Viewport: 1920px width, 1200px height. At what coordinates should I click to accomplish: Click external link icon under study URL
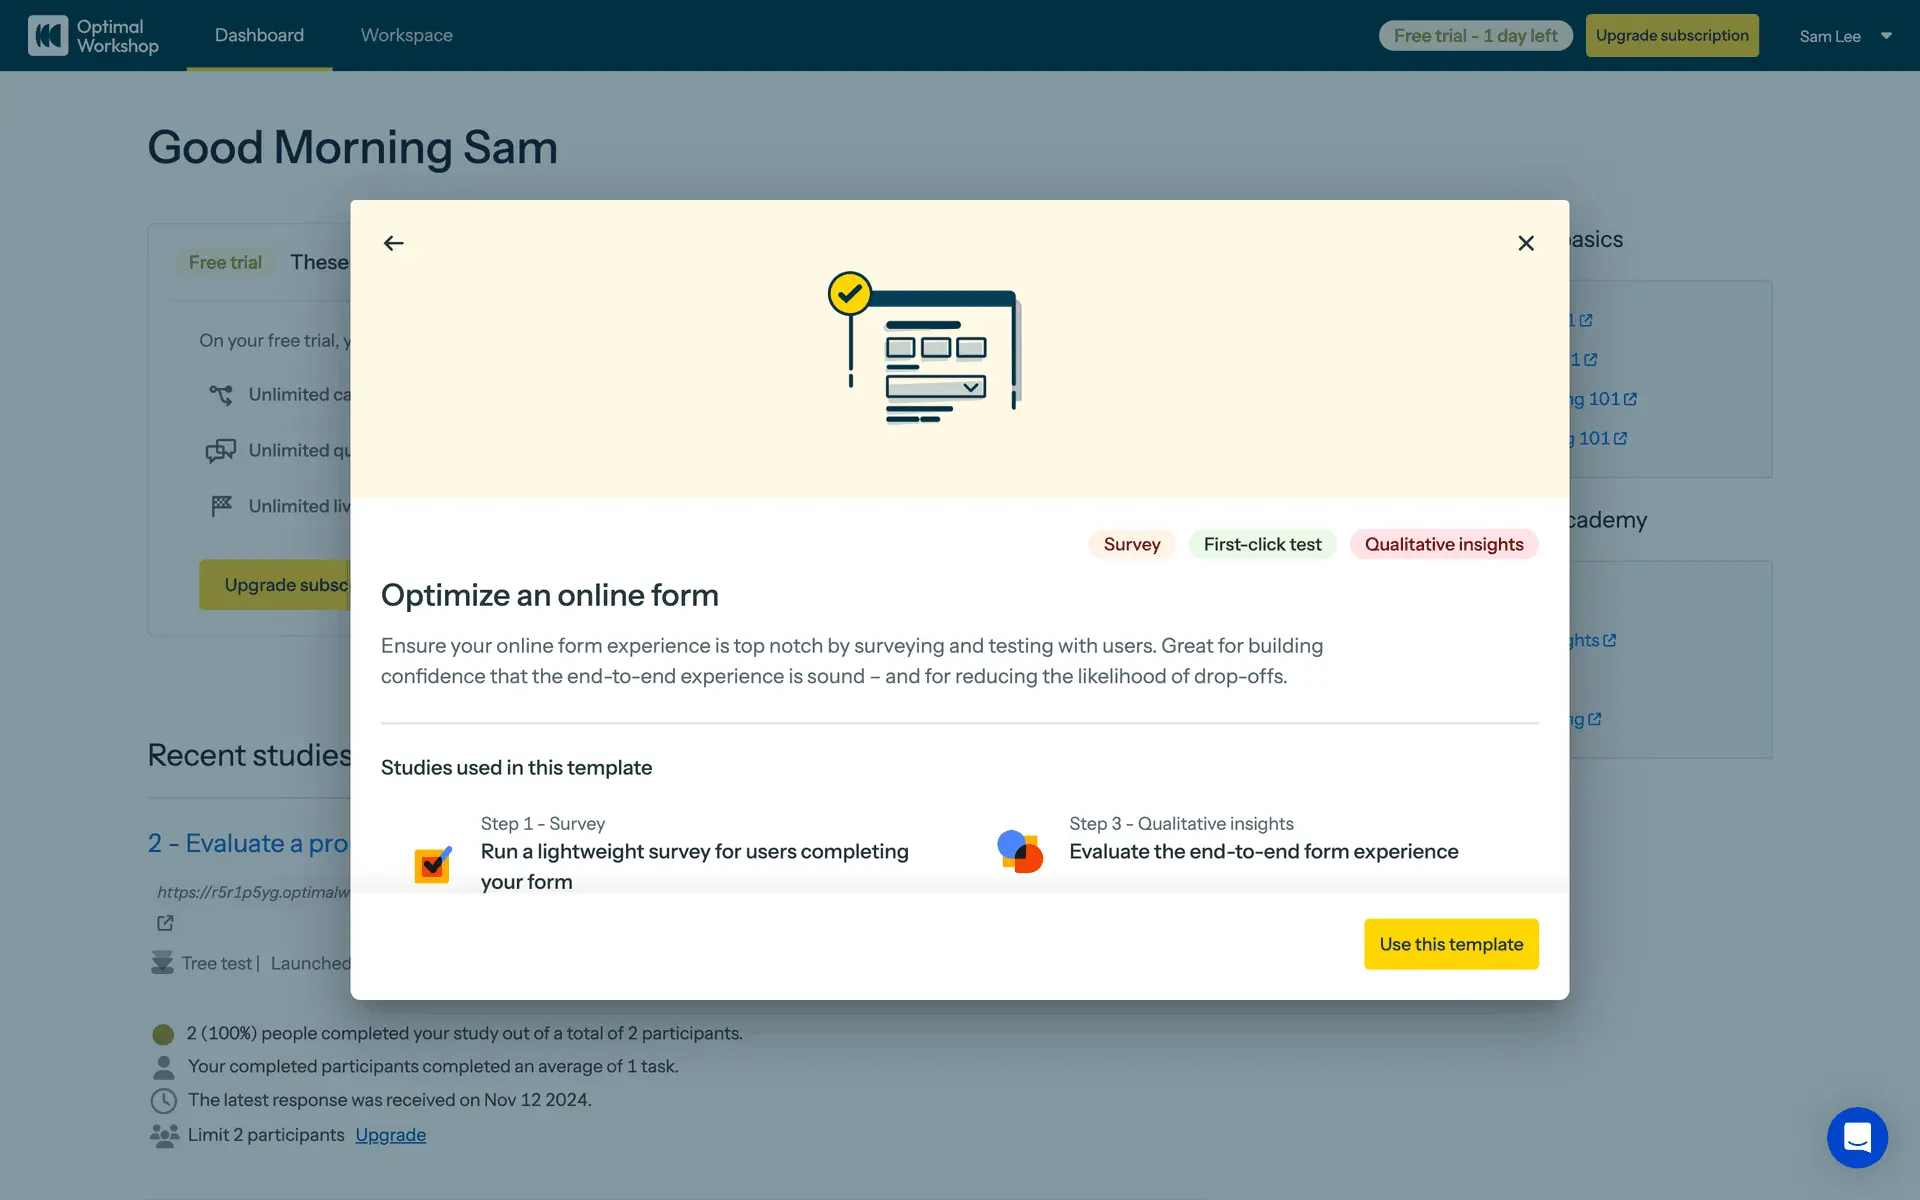[x=165, y=923]
